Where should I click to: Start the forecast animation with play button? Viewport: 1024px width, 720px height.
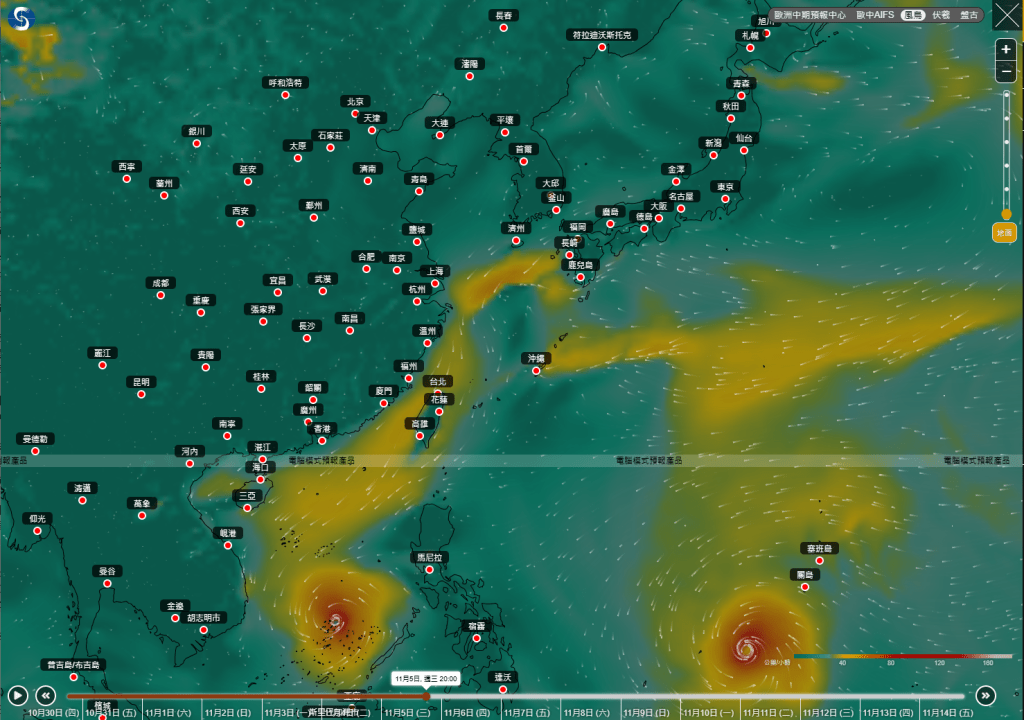point(17,695)
